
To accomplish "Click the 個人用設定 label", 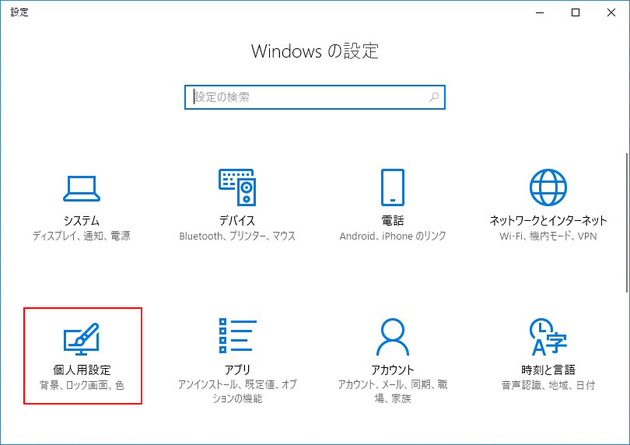I will 82,370.
